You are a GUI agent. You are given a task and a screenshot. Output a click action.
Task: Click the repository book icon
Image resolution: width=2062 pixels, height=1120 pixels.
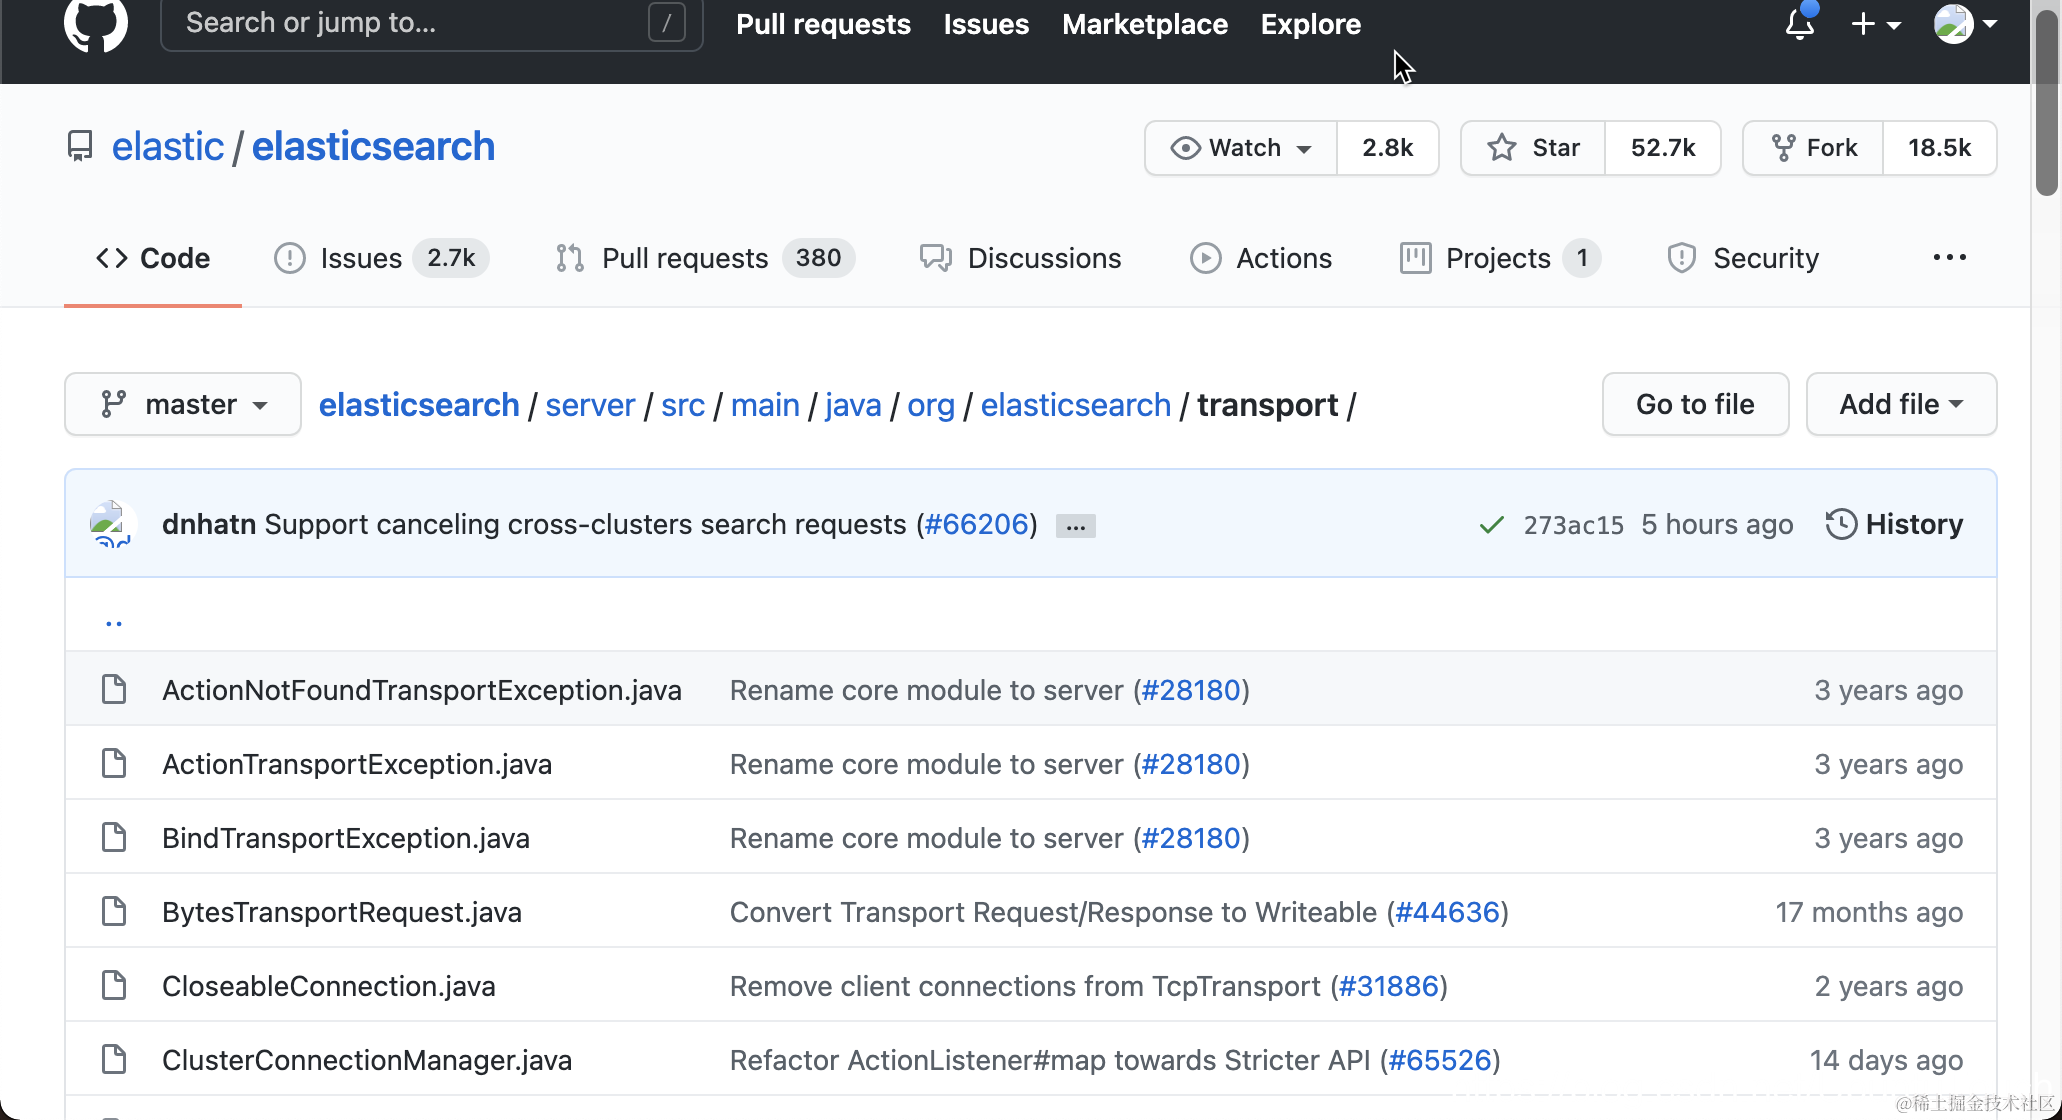[80, 147]
